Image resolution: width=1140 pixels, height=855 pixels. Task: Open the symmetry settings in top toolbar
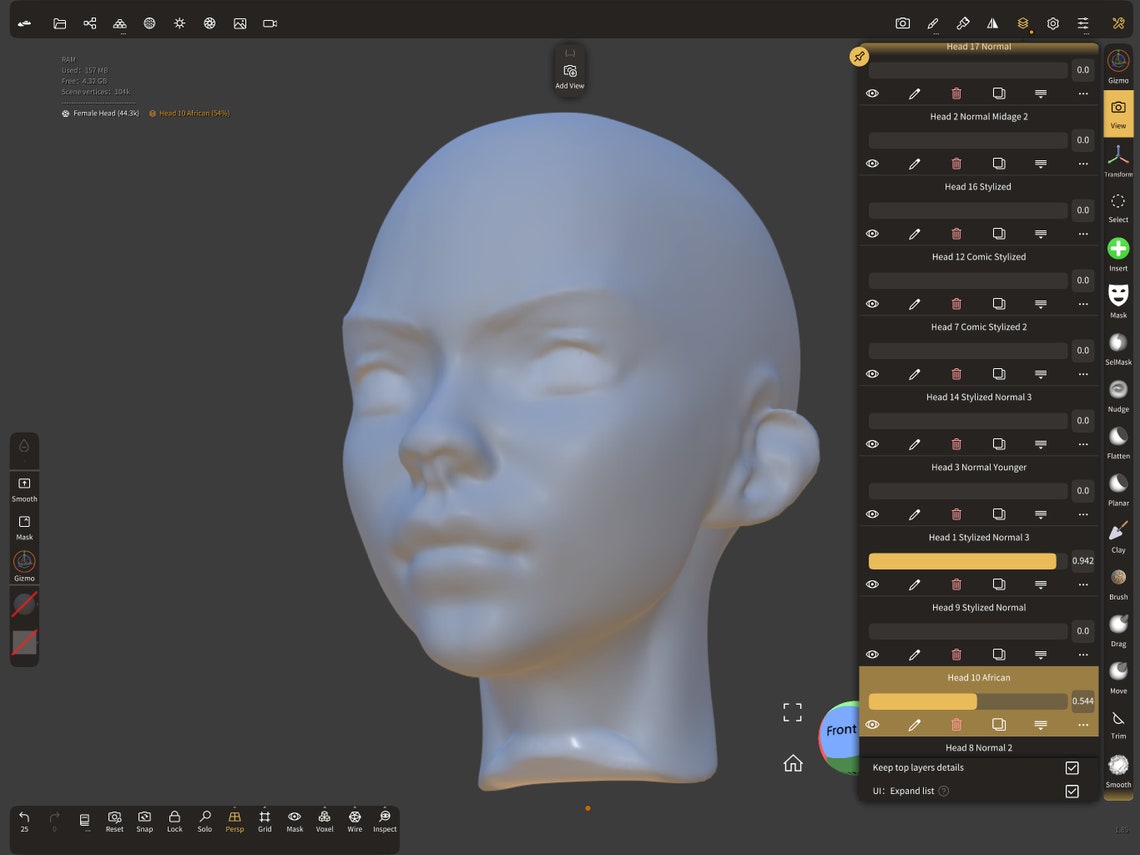[993, 23]
